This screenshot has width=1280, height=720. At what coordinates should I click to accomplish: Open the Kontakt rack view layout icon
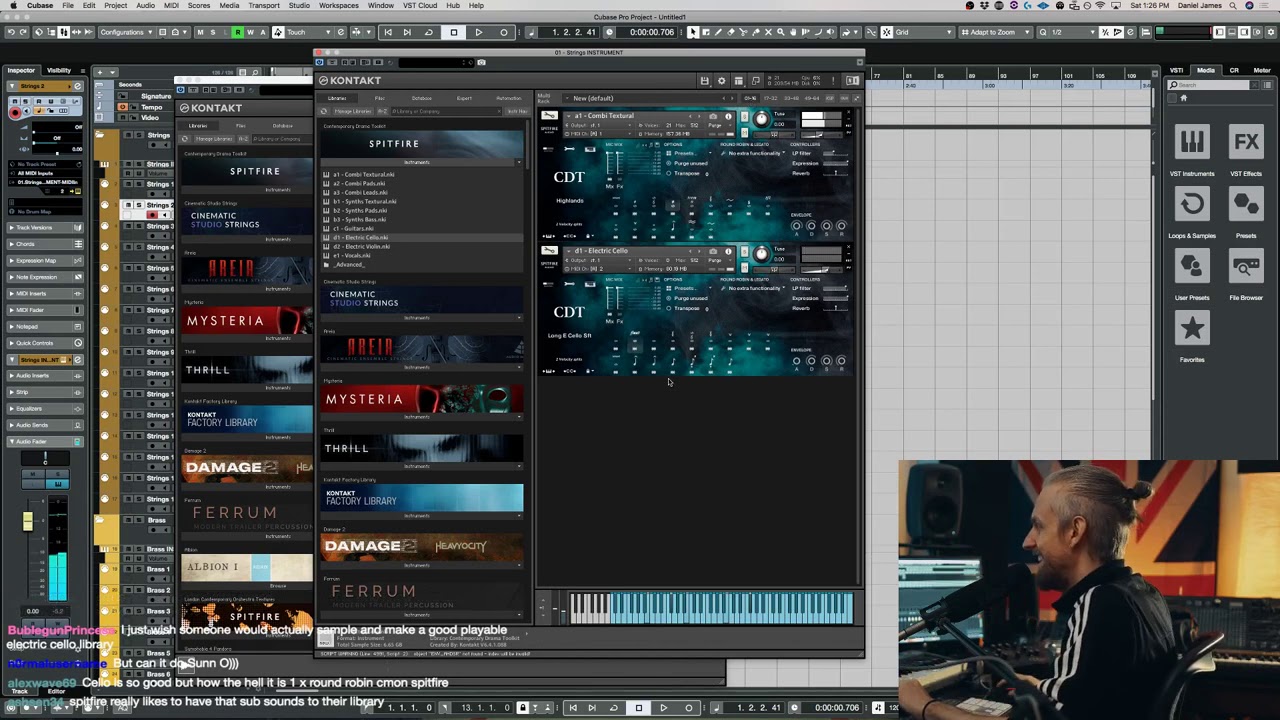coord(738,81)
